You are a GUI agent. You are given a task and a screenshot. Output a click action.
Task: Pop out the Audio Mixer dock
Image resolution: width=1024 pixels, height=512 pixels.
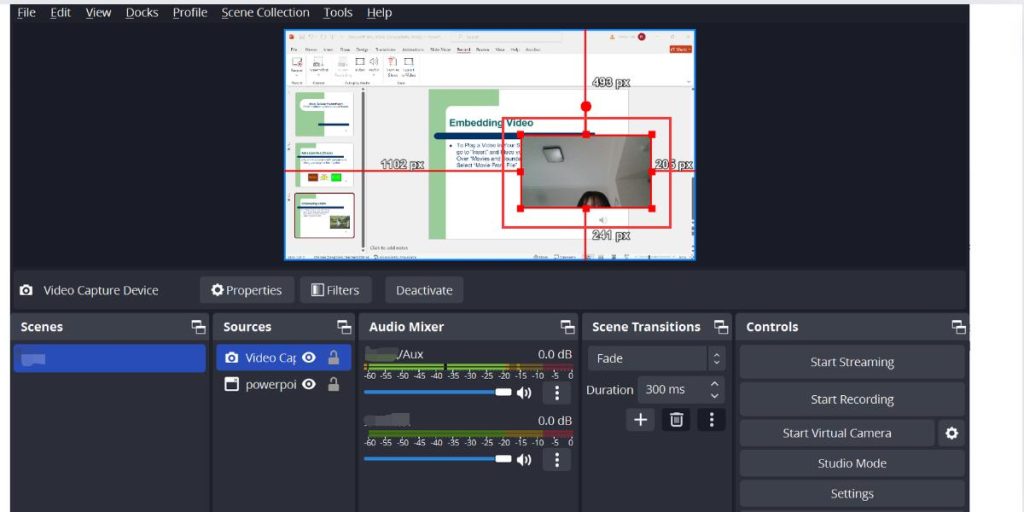568,327
